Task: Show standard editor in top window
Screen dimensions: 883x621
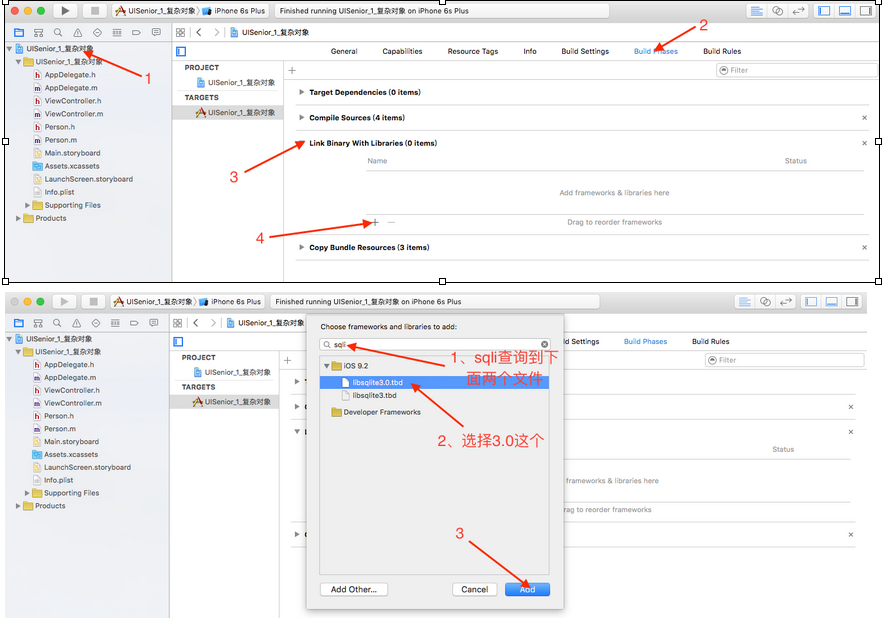Action: [x=756, y=11]
